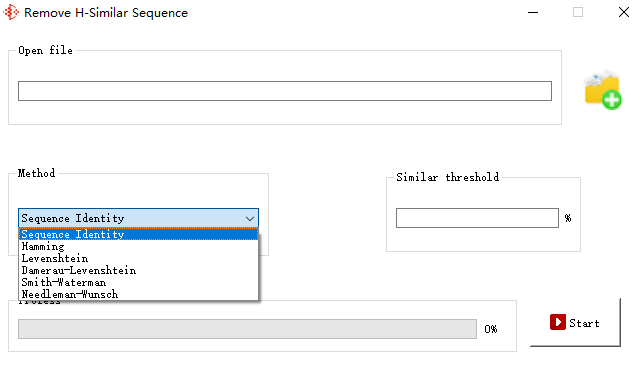Close the Remove H-Similar Sequence window
The height and width of the screenshot is (373, 642).
624,12
